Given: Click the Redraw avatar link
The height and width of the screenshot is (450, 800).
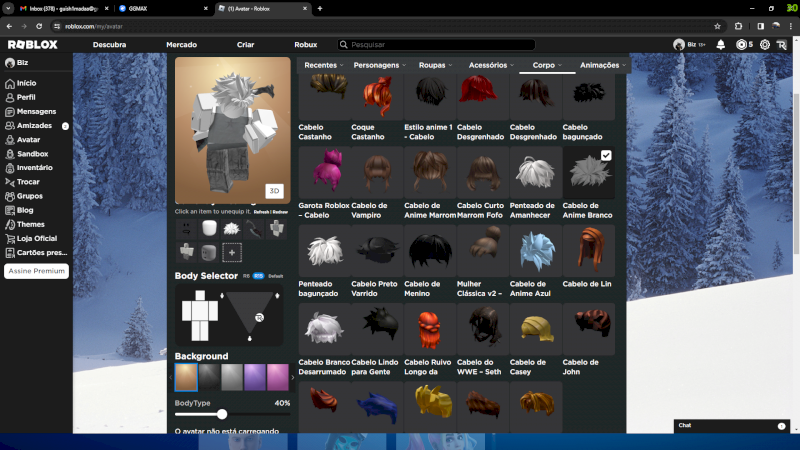Looking at the screenshot, I should click(280, 212).
